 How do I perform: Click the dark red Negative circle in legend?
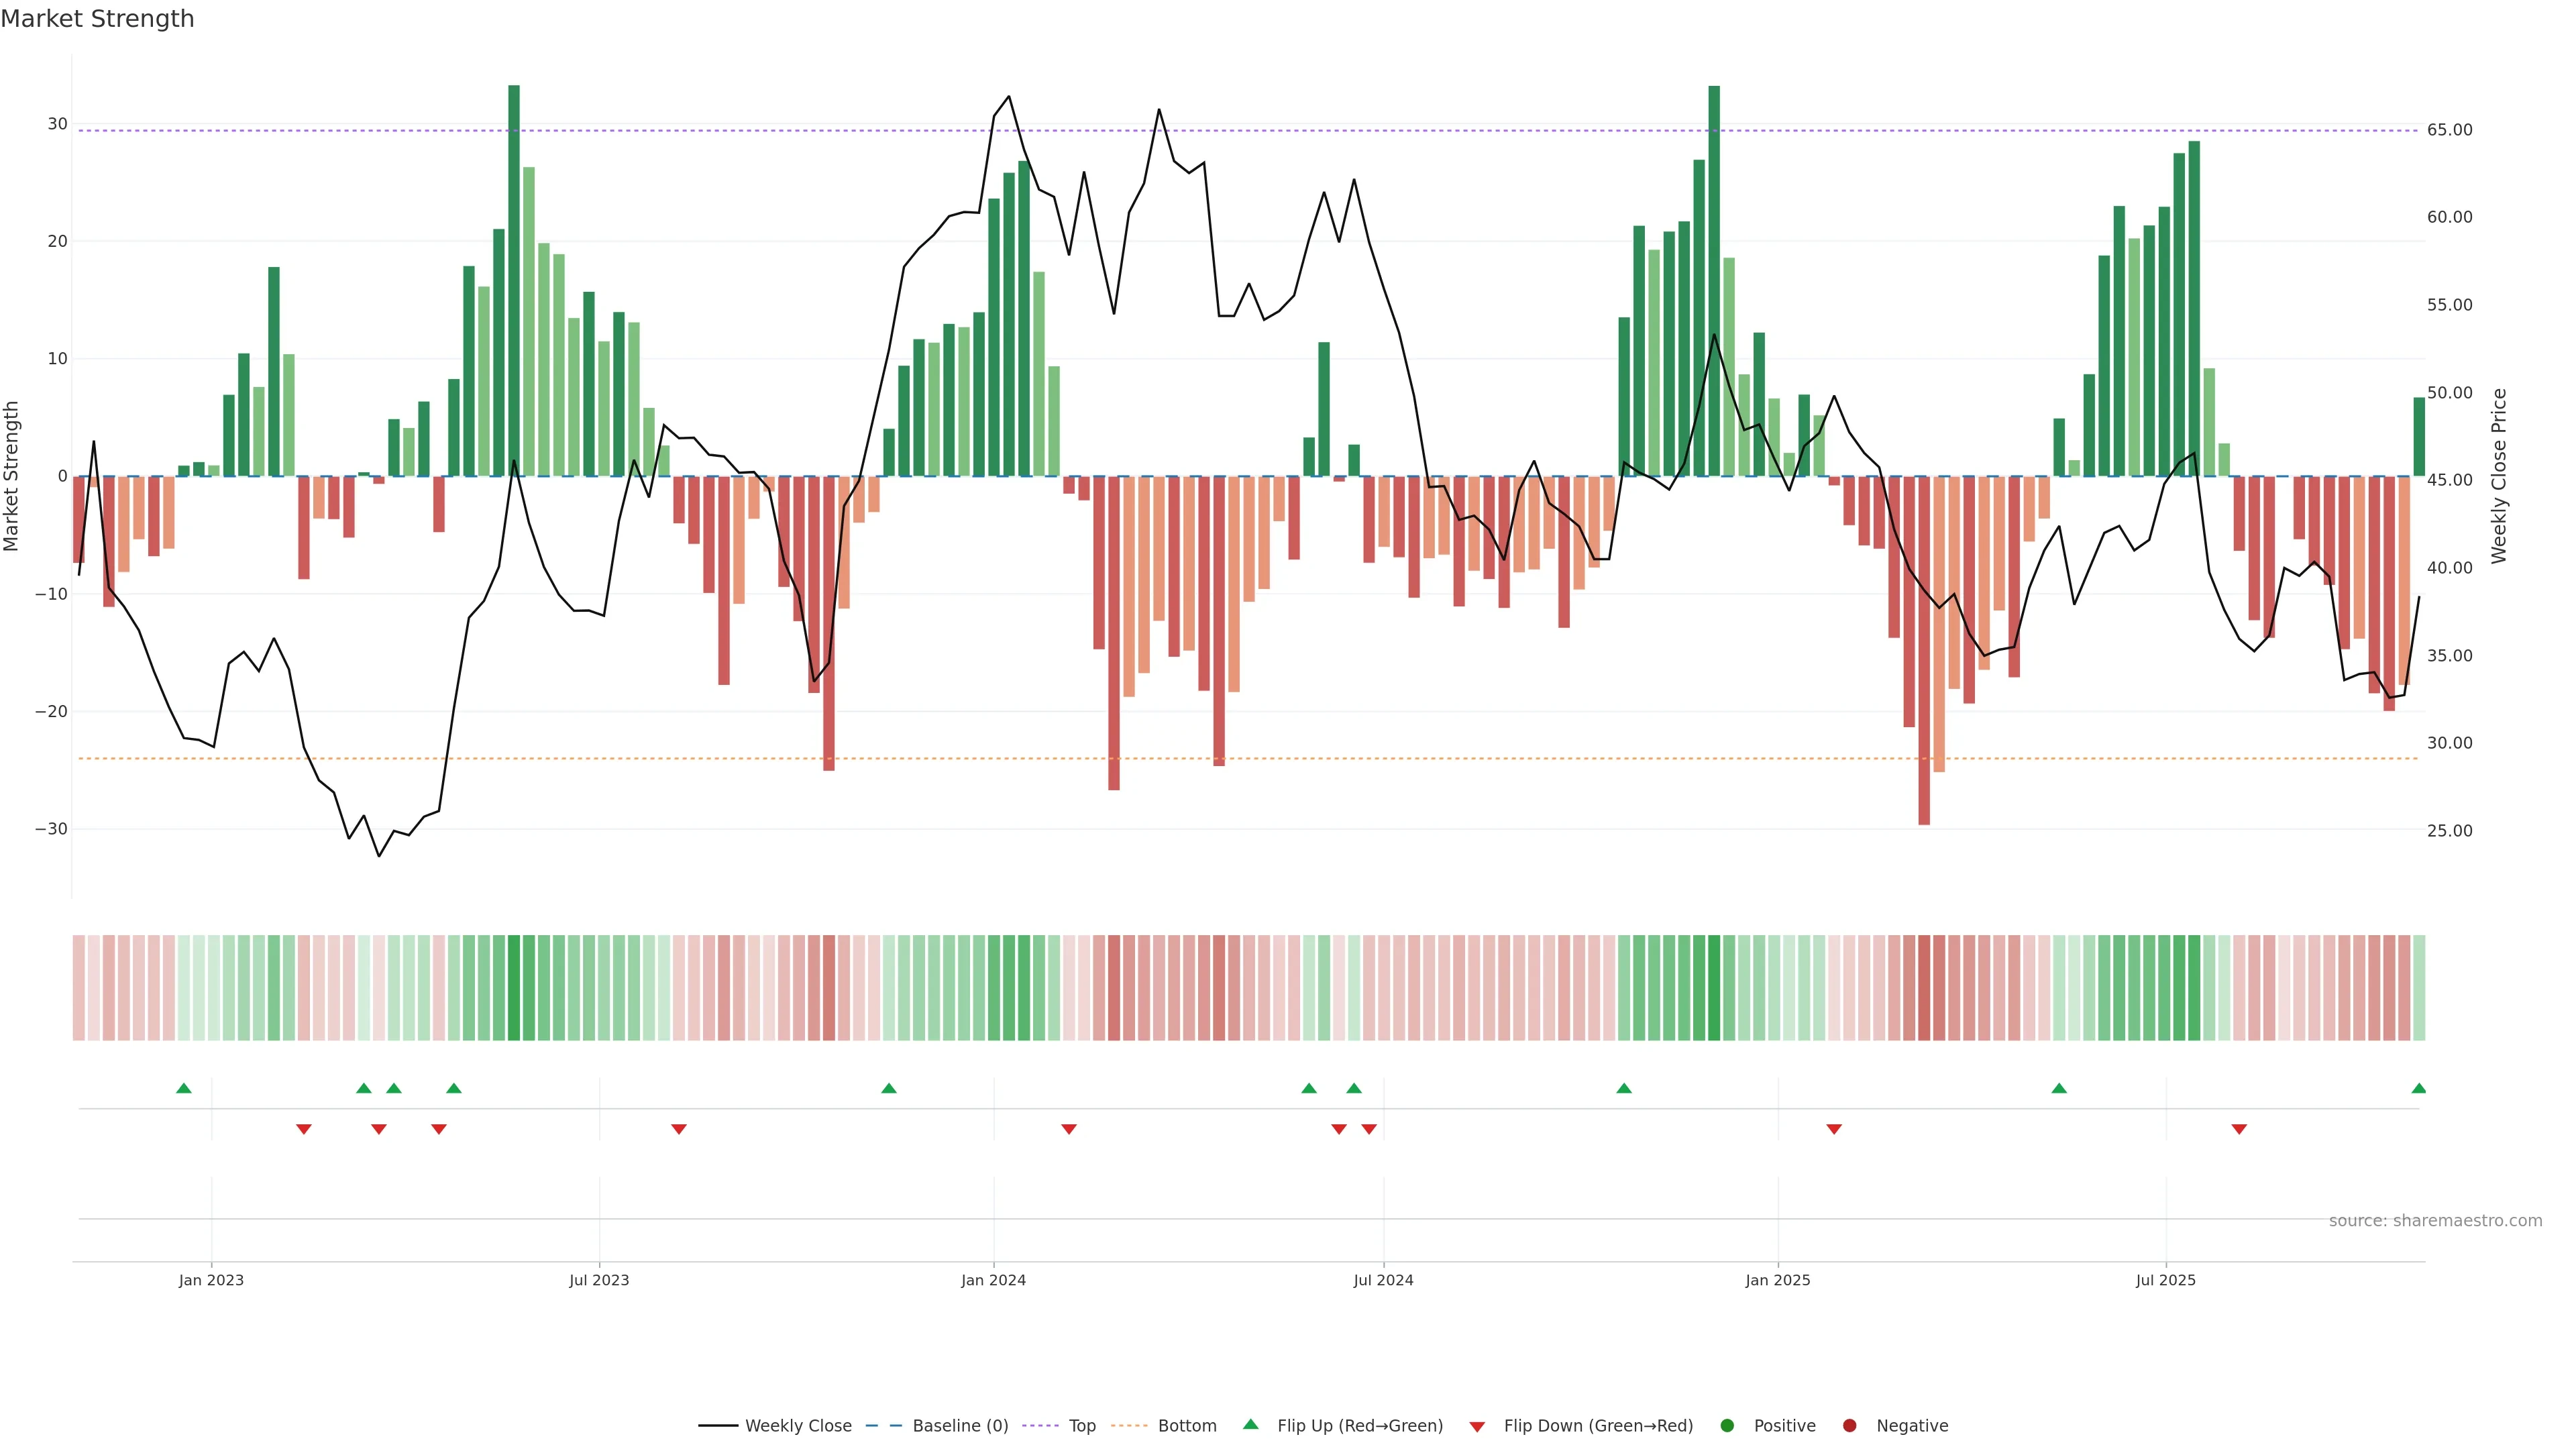point(1849,1426)
